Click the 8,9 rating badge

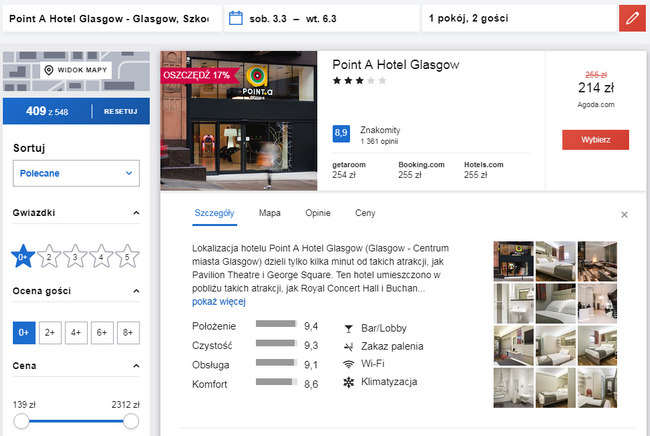click(341, 133)
